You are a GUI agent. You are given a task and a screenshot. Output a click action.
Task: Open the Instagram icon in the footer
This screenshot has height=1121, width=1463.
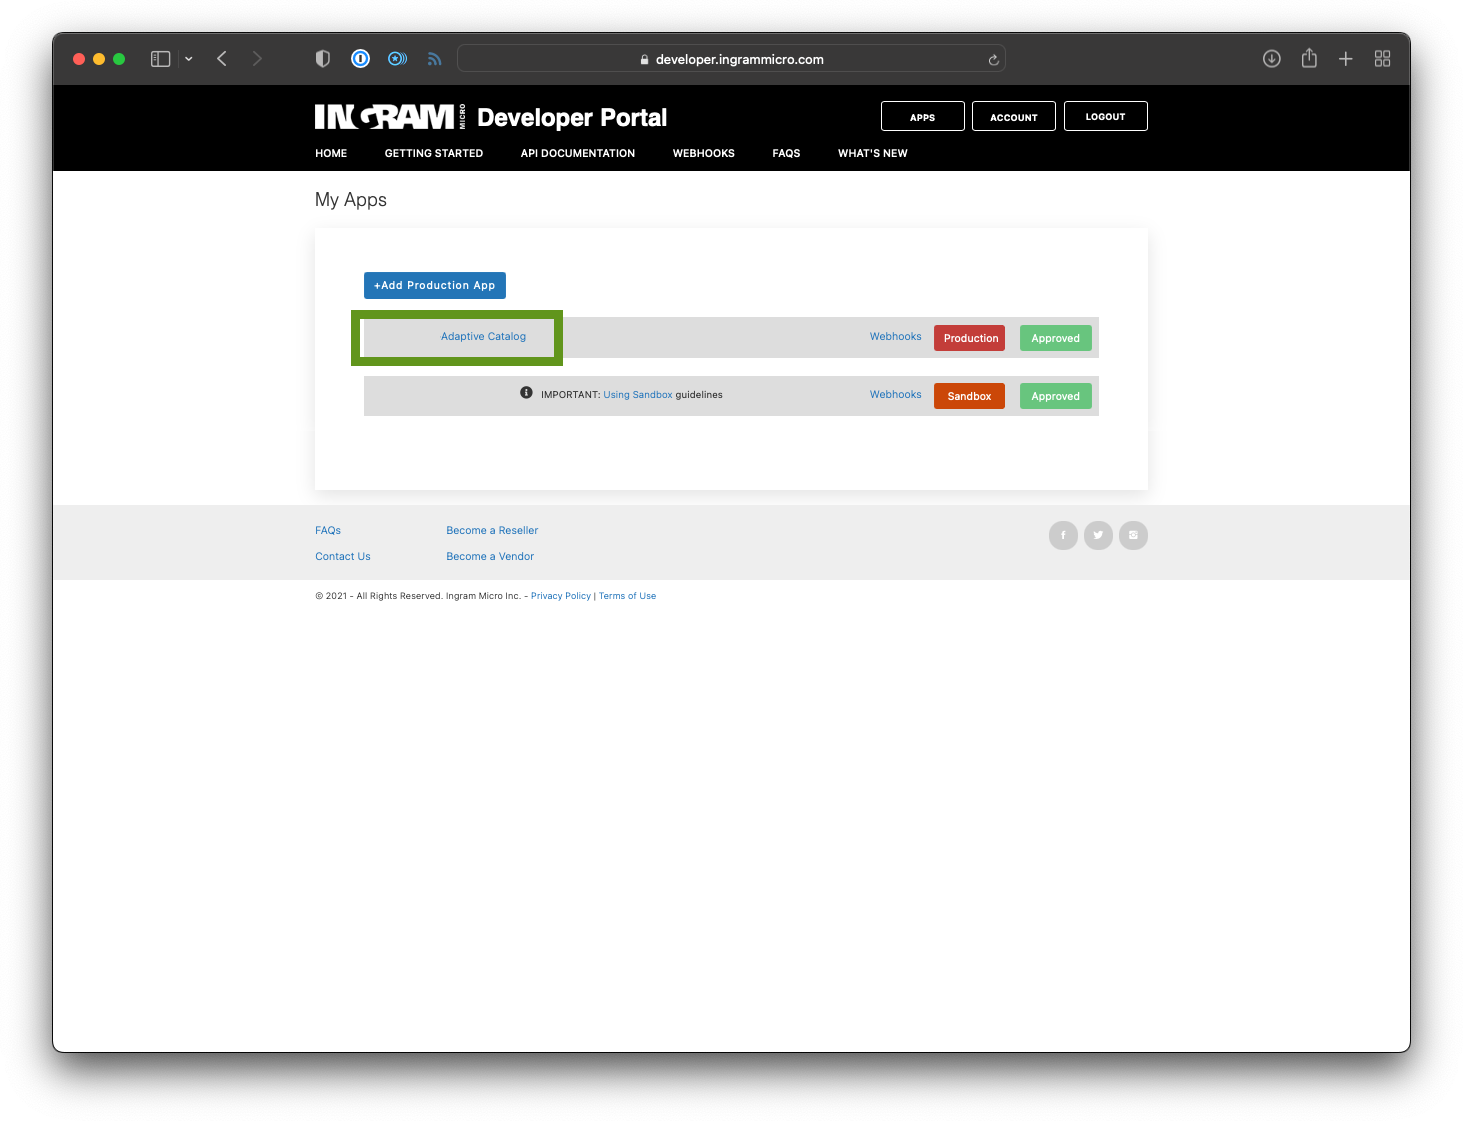(1133, 535)
